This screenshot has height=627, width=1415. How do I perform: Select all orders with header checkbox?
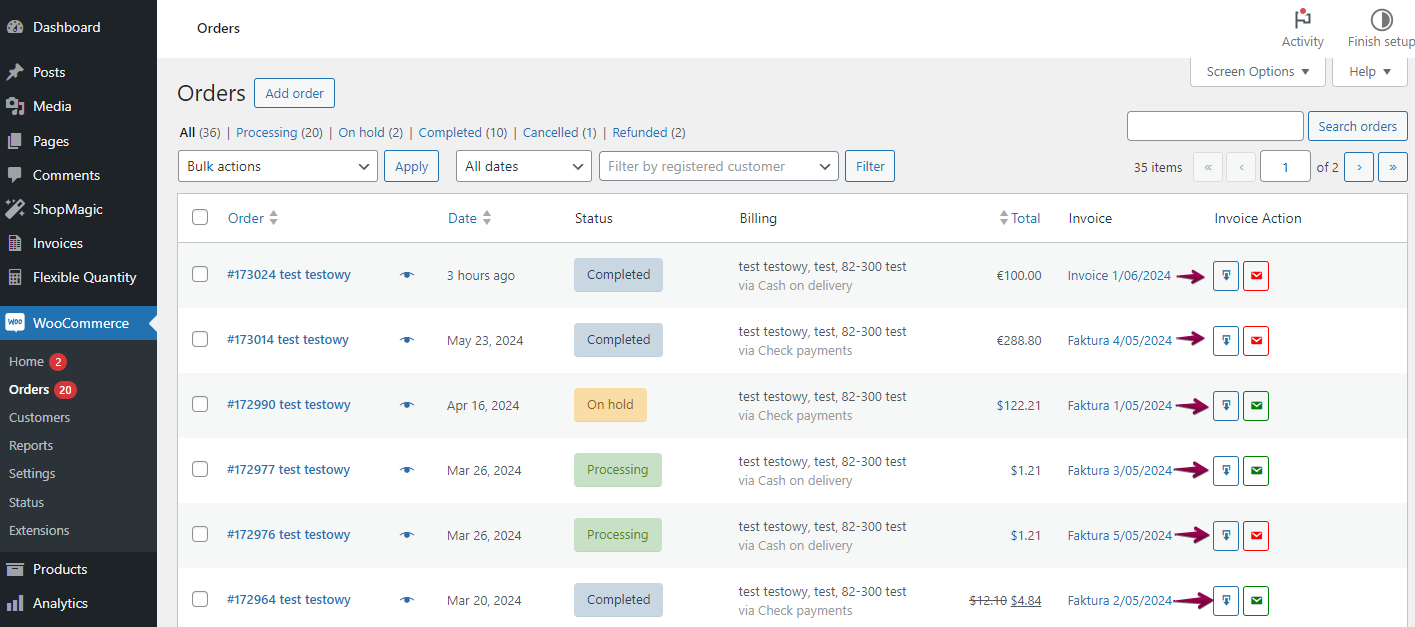tap(200, 218)
